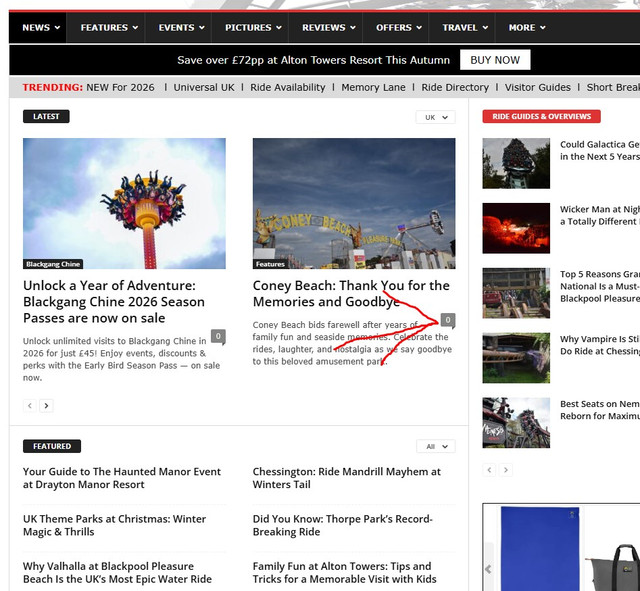Screen dimensions: 640x591
Task: Go to next page of Ride Guides
Action: tap(506, 470)
